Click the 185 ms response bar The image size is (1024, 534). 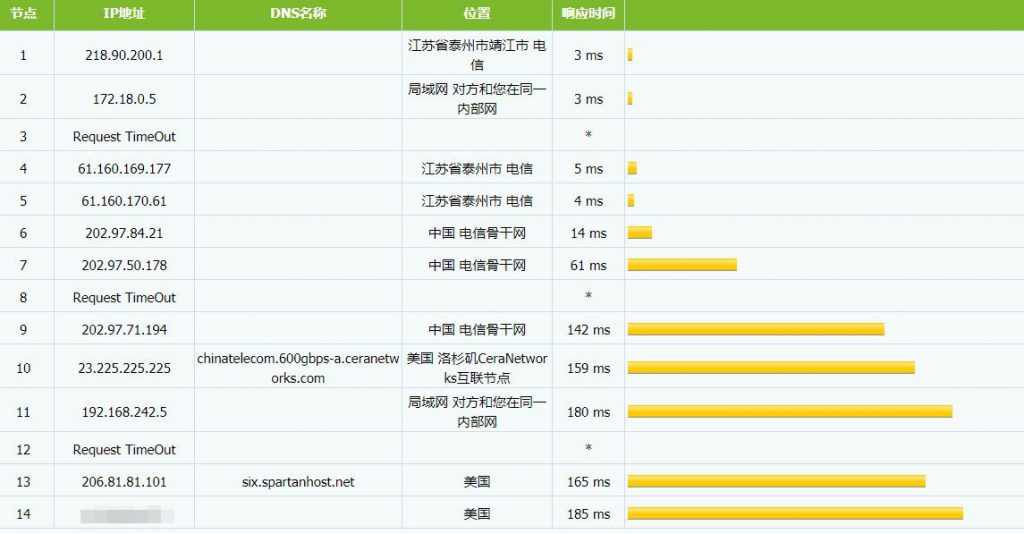pos(795,514)
